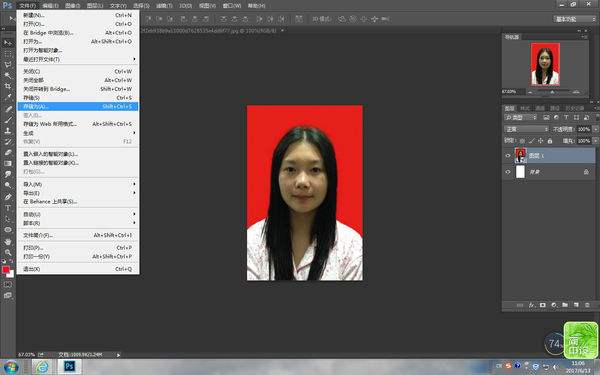
Task: Toggle lock all padlock icon
Action: (550, 141)
